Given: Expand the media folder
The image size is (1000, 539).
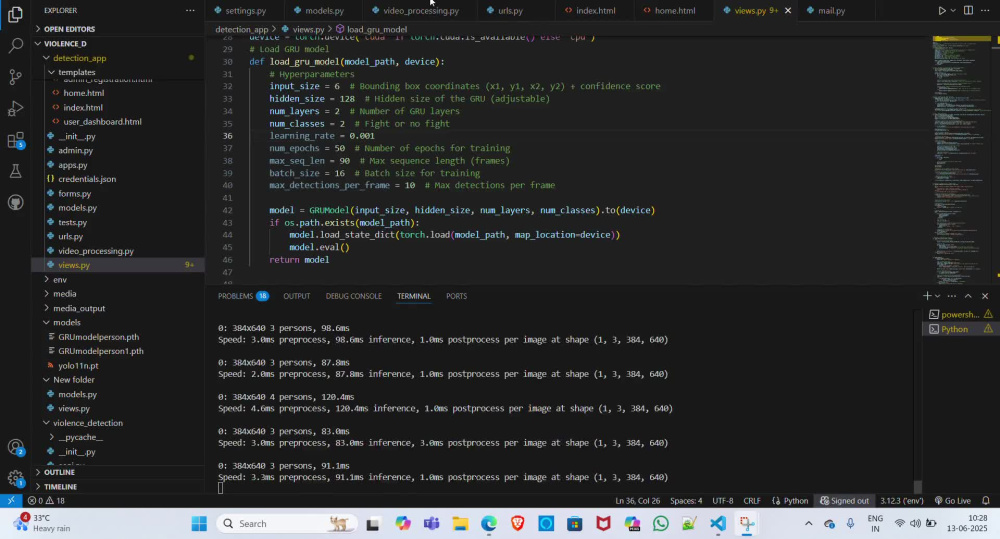Looking at the screenshot, I should tap(64, 293).
